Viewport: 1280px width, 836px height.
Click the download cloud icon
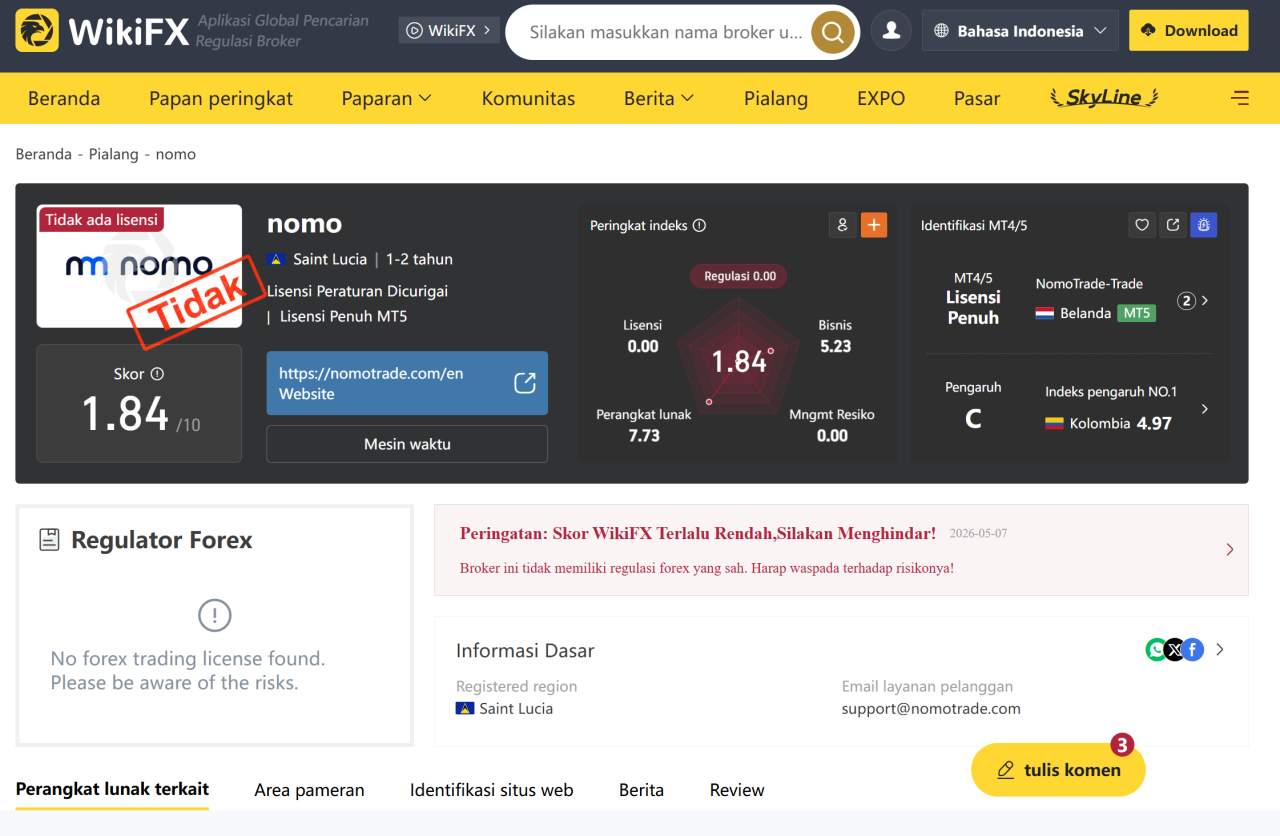point(1148,30)
